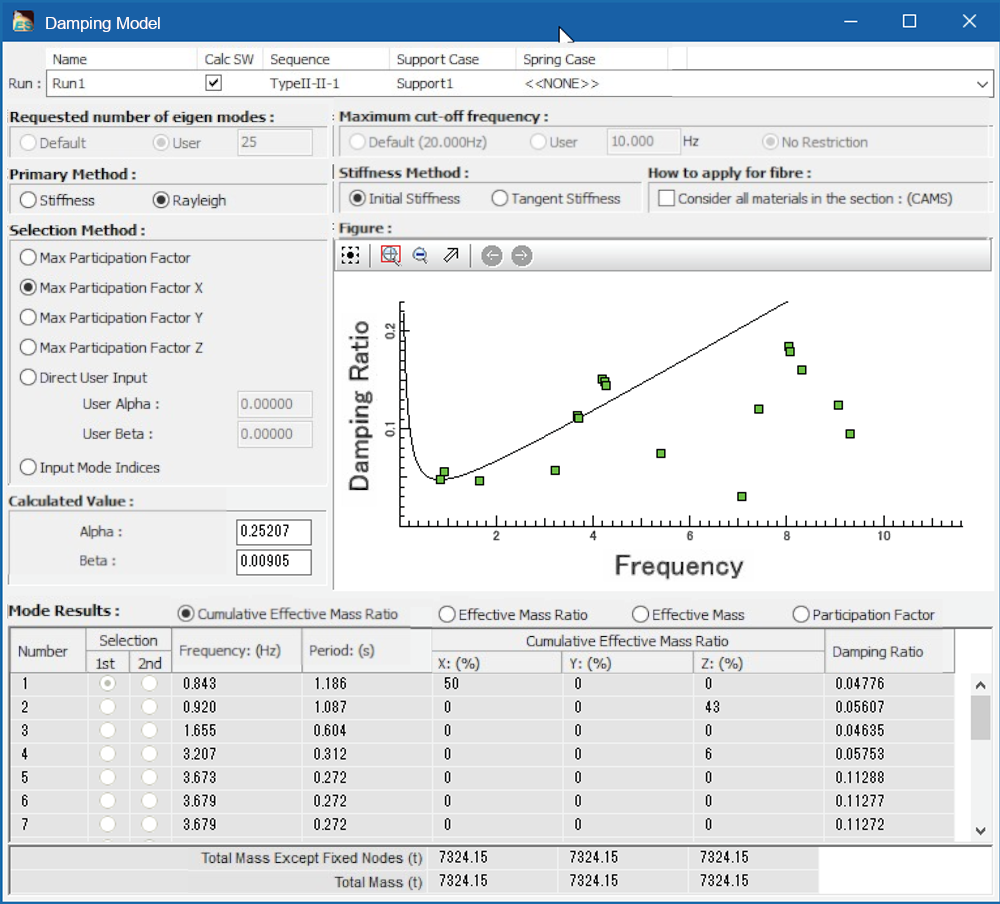Select the diagonal arrow pointer tool

451,256
